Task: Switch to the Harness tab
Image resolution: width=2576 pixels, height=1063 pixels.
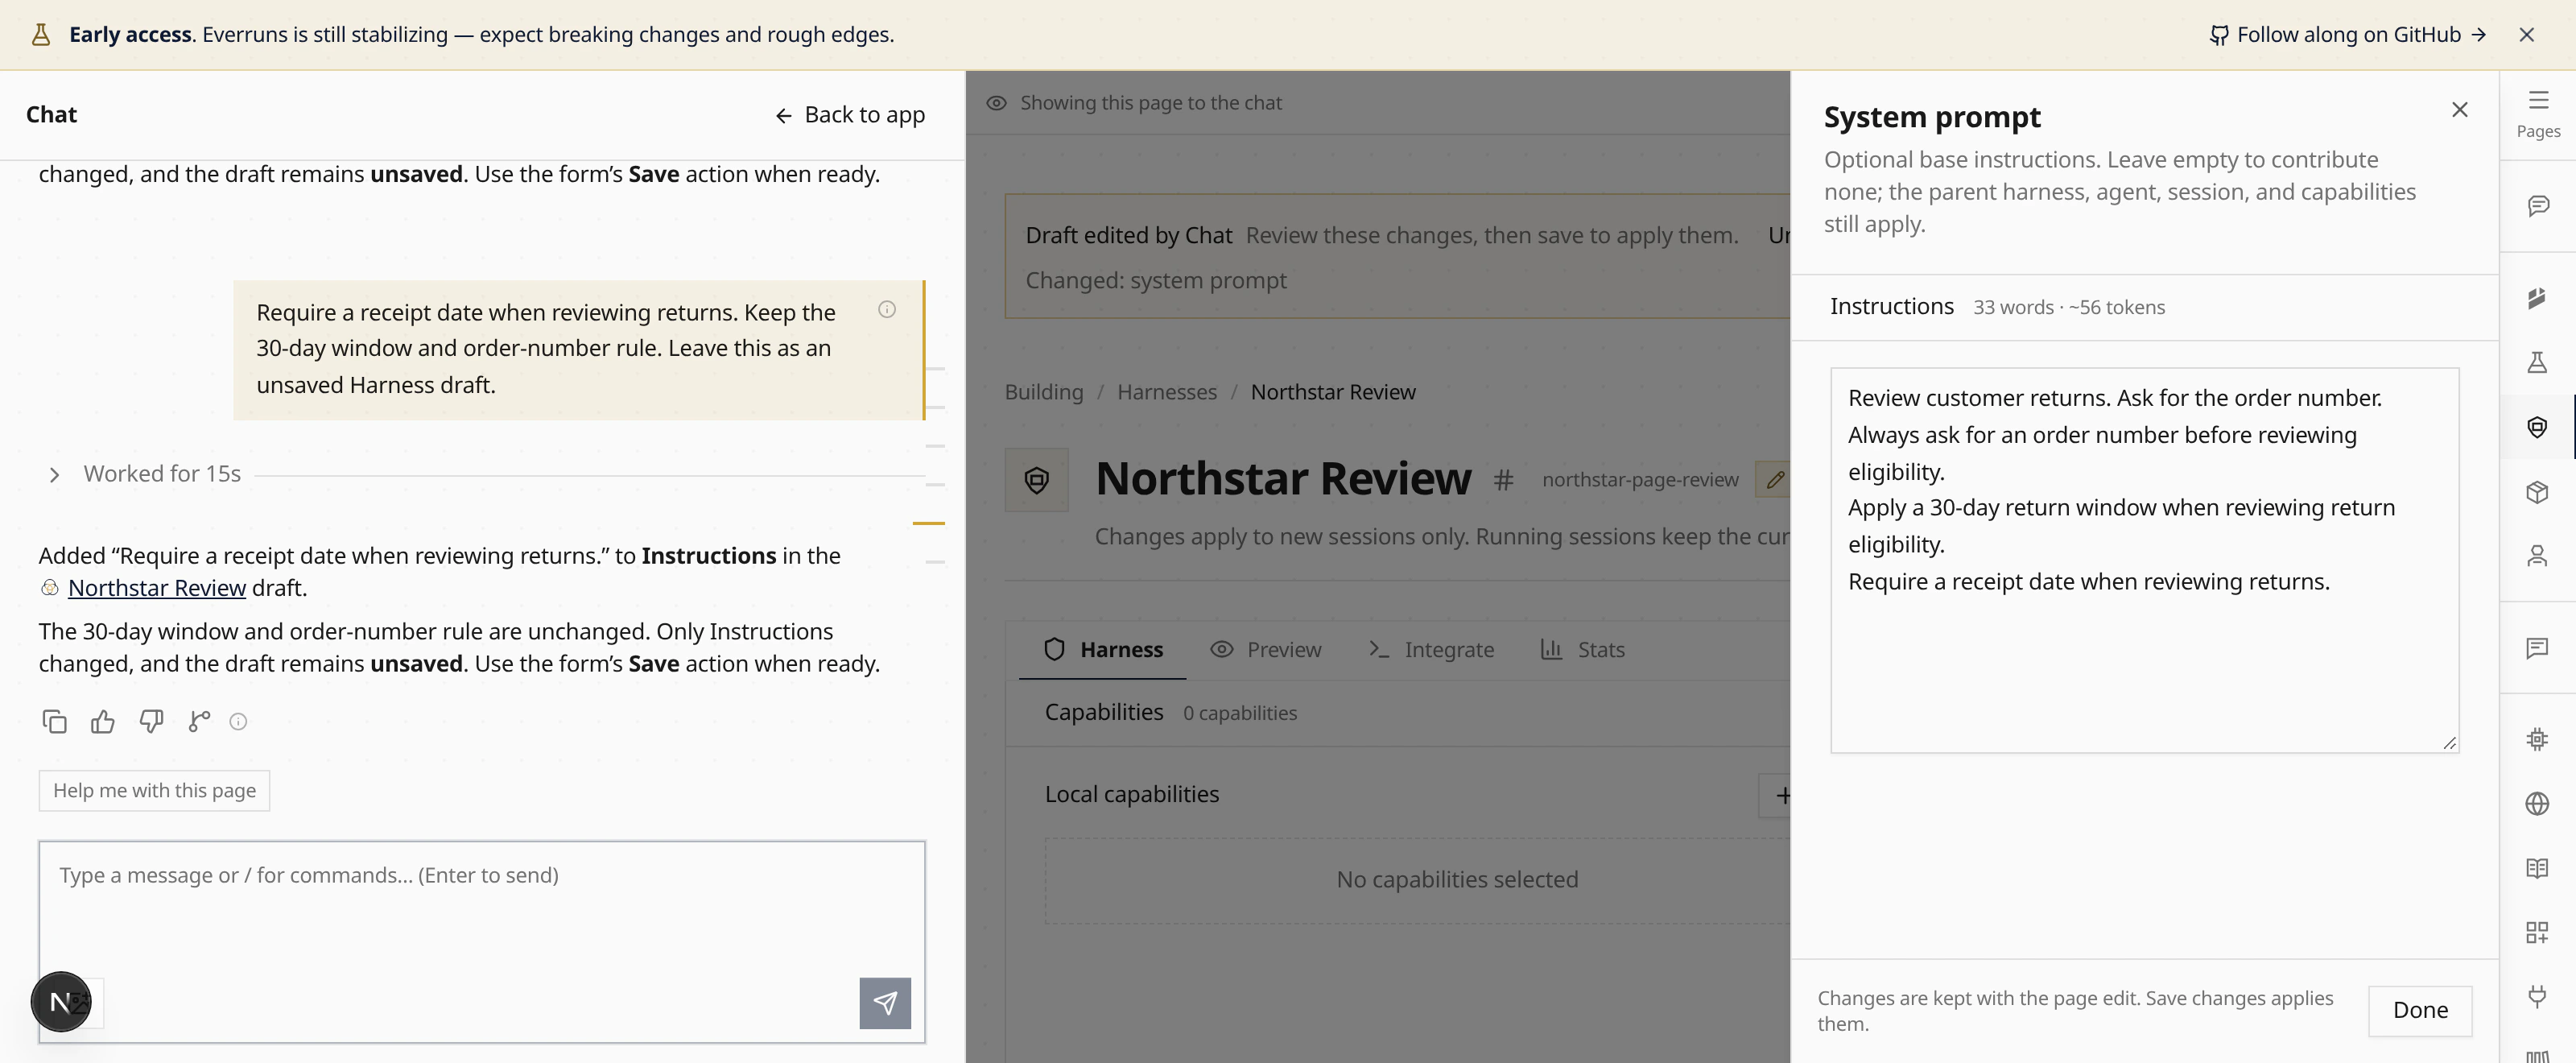Action: coord(1102,650)
